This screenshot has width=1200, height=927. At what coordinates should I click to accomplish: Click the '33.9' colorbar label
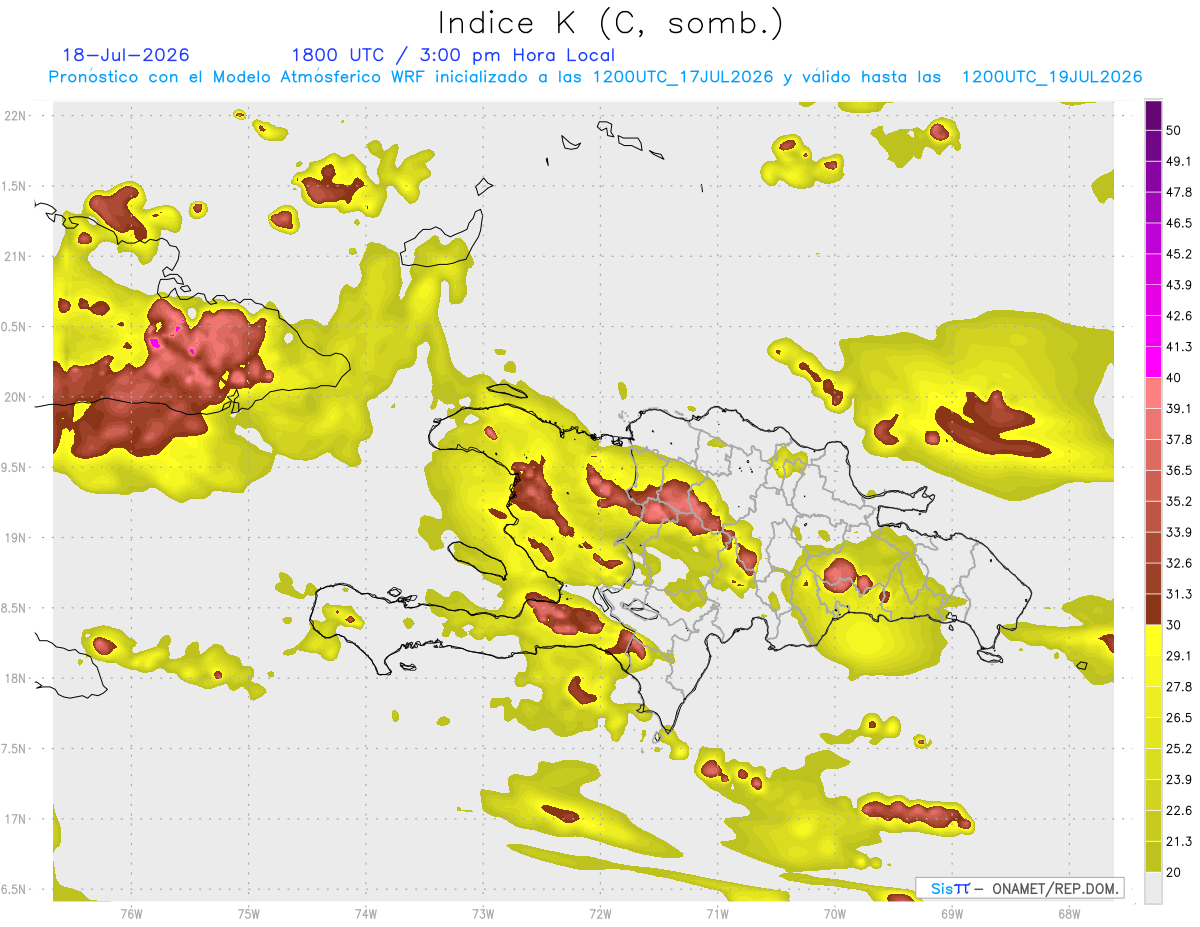click(x=1179, y=532)
